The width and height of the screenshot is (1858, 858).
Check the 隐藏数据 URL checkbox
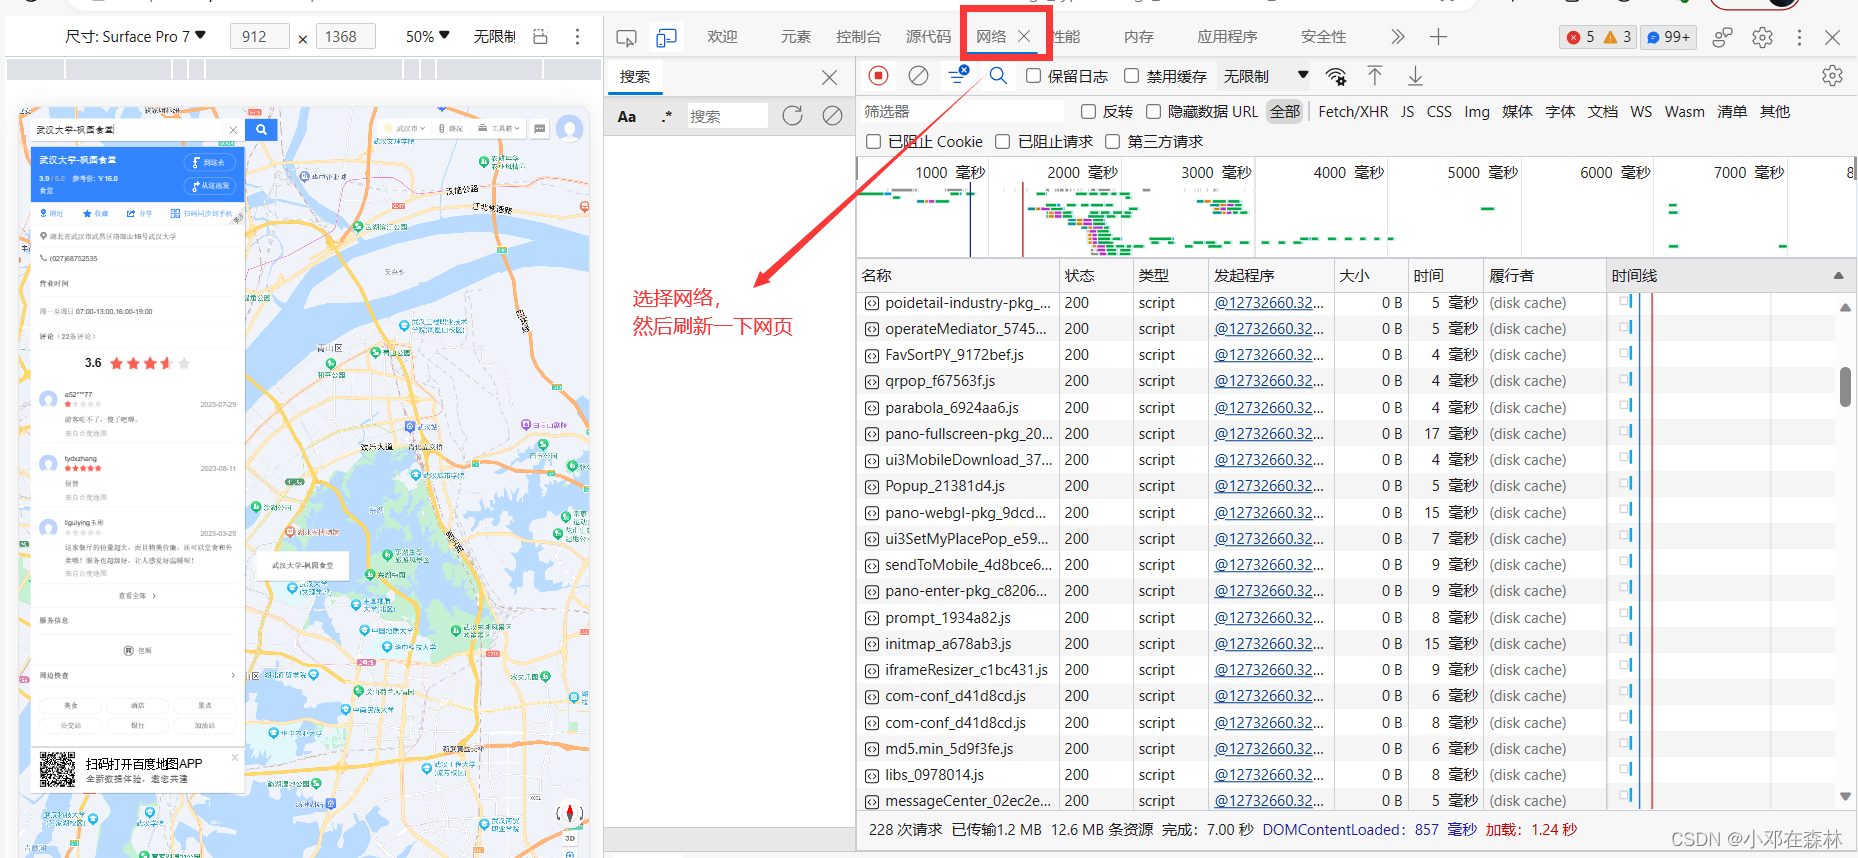click(x=1153, y=112)
